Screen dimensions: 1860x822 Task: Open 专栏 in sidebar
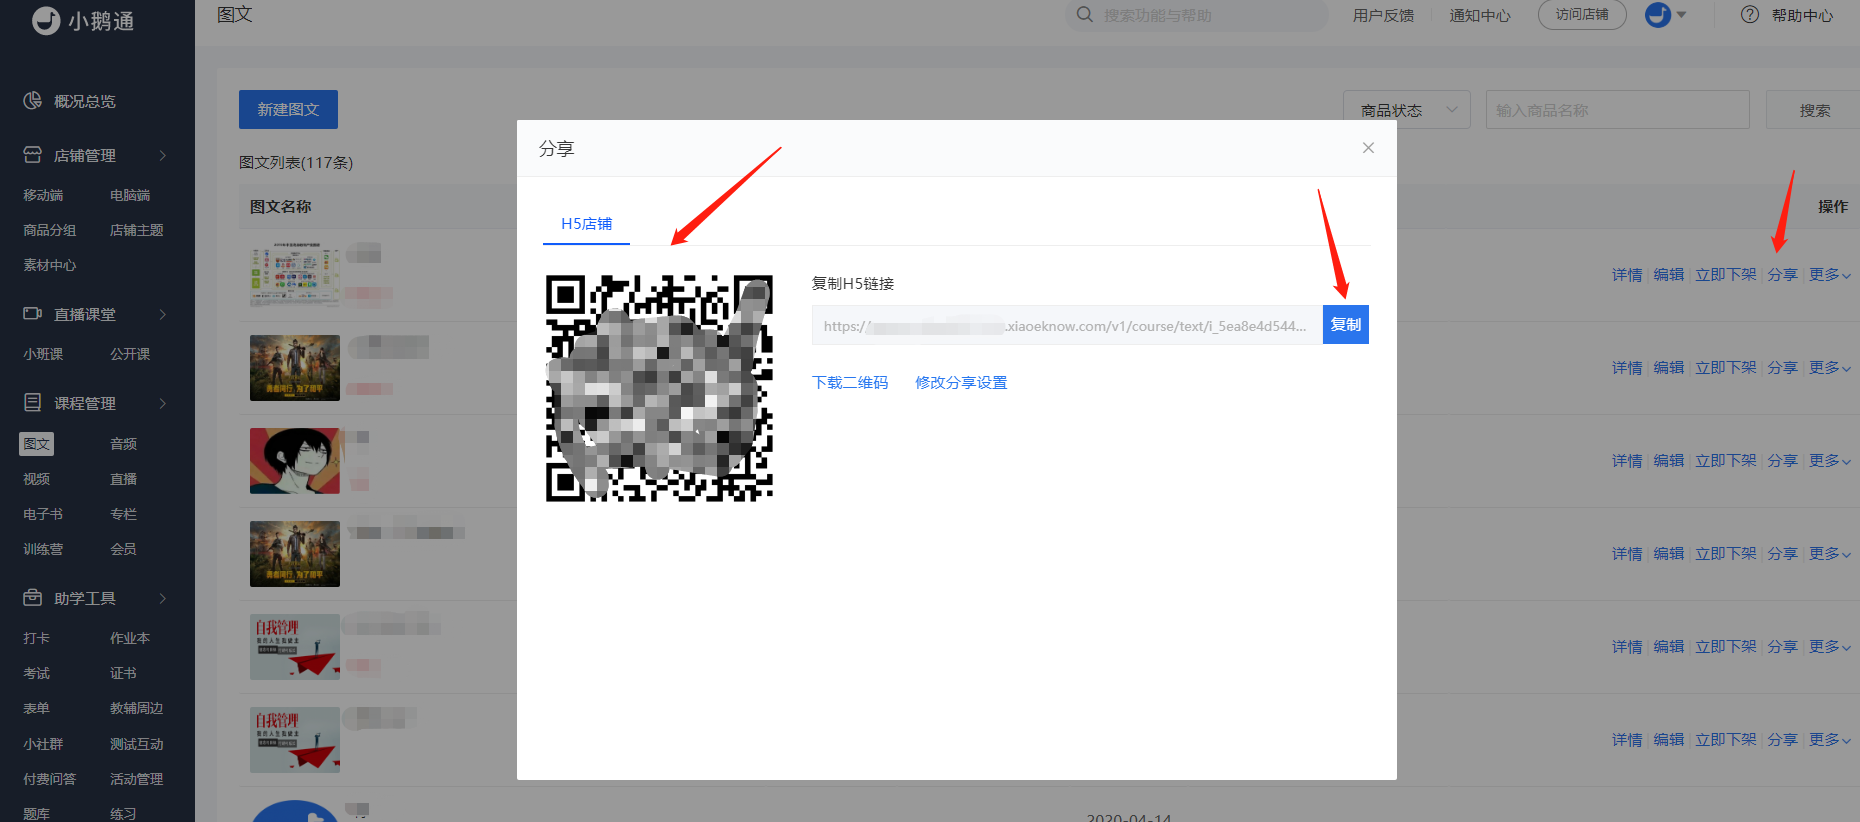click(x=123, y=514)
